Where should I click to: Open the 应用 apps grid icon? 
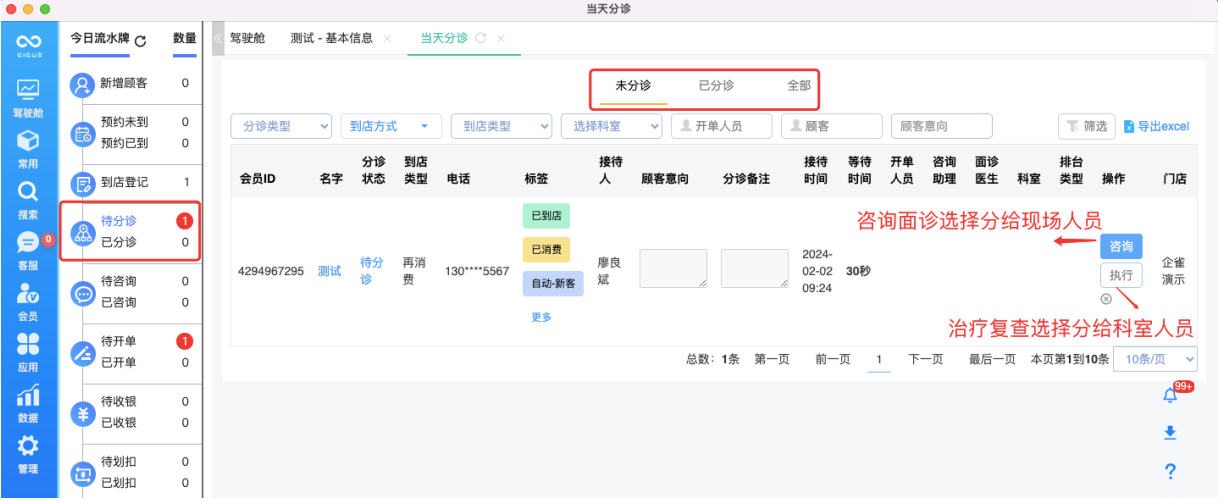[28, 352]
